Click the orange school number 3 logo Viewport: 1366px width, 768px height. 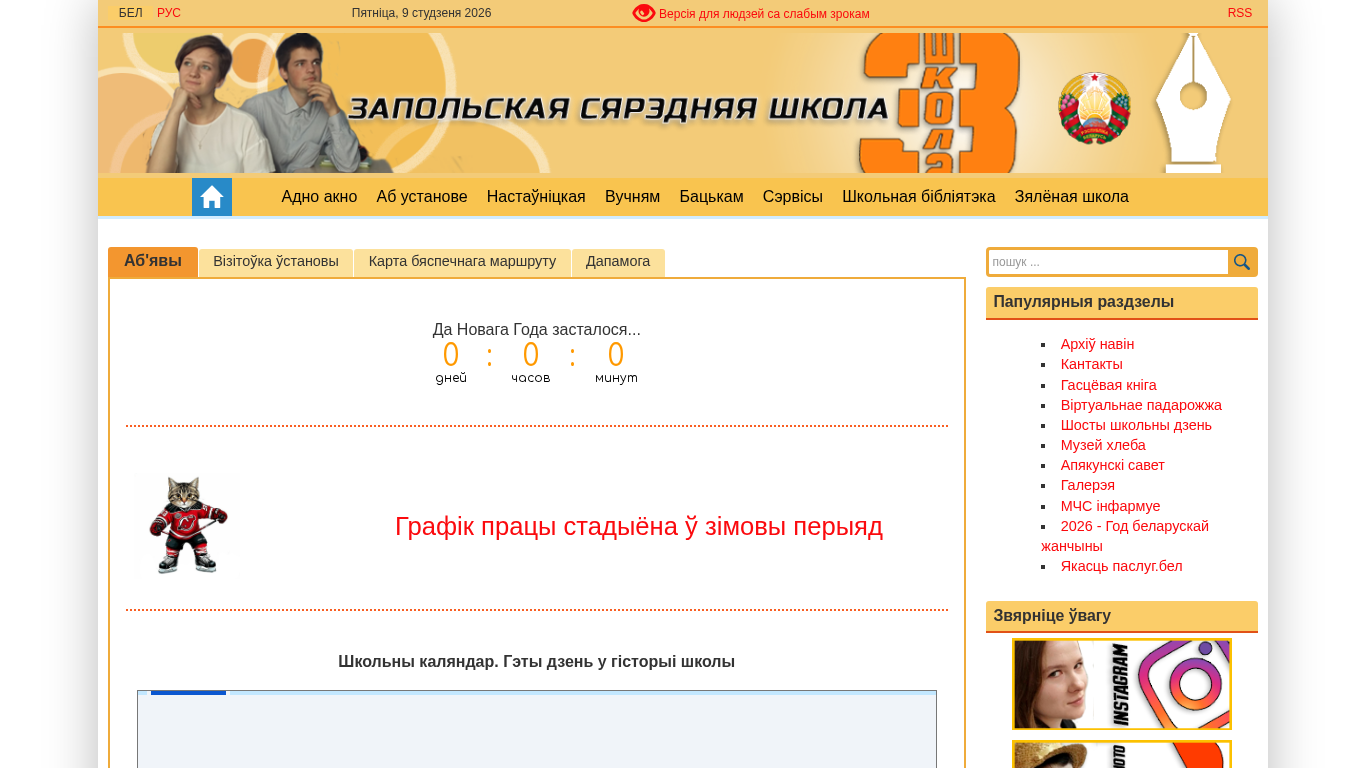click(939, 103)
